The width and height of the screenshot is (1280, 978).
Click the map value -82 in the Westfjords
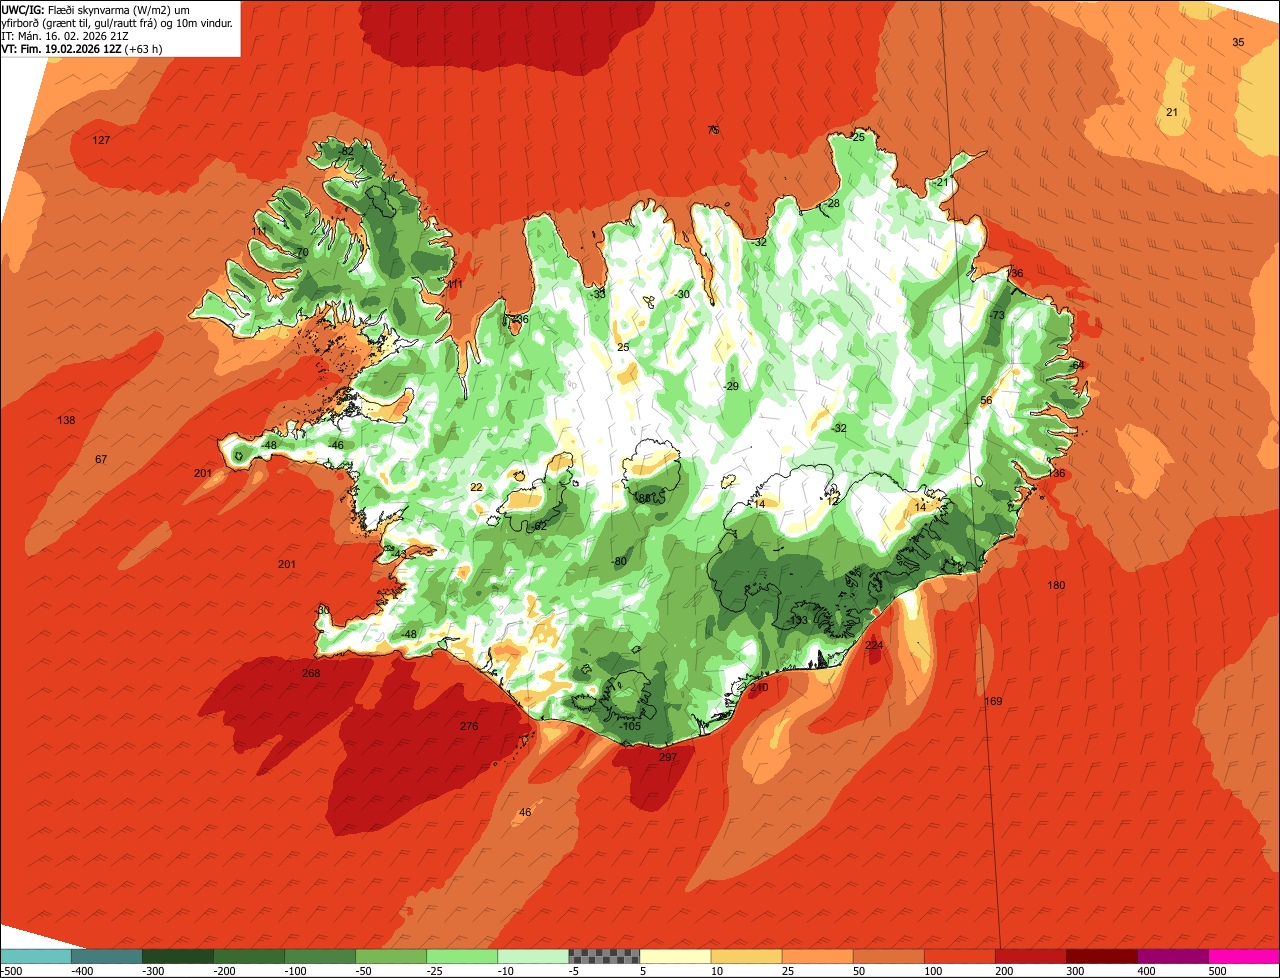pos(346,151)
